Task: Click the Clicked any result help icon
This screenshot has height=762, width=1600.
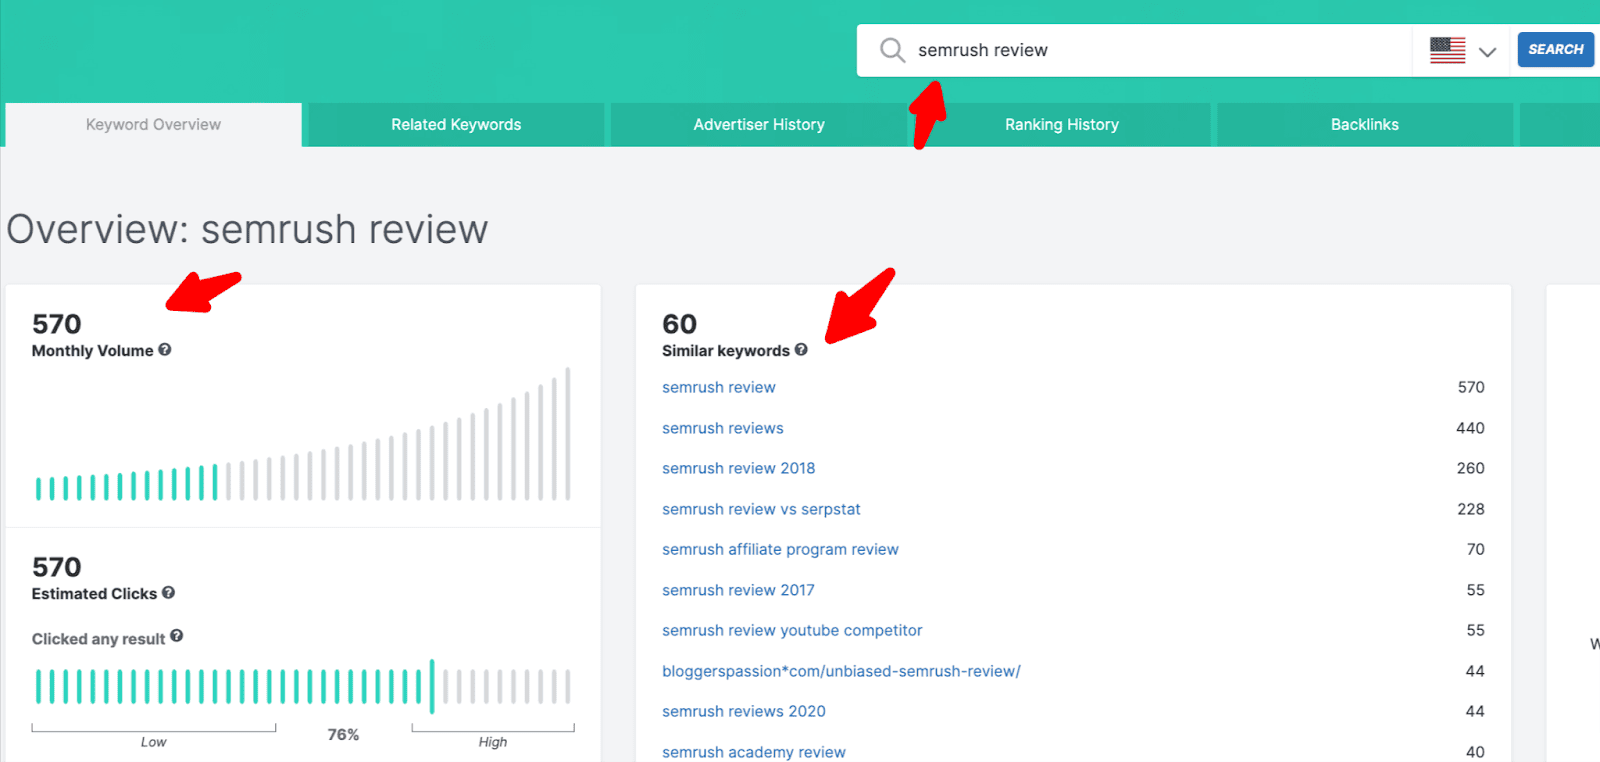Action: click(176, 636)
